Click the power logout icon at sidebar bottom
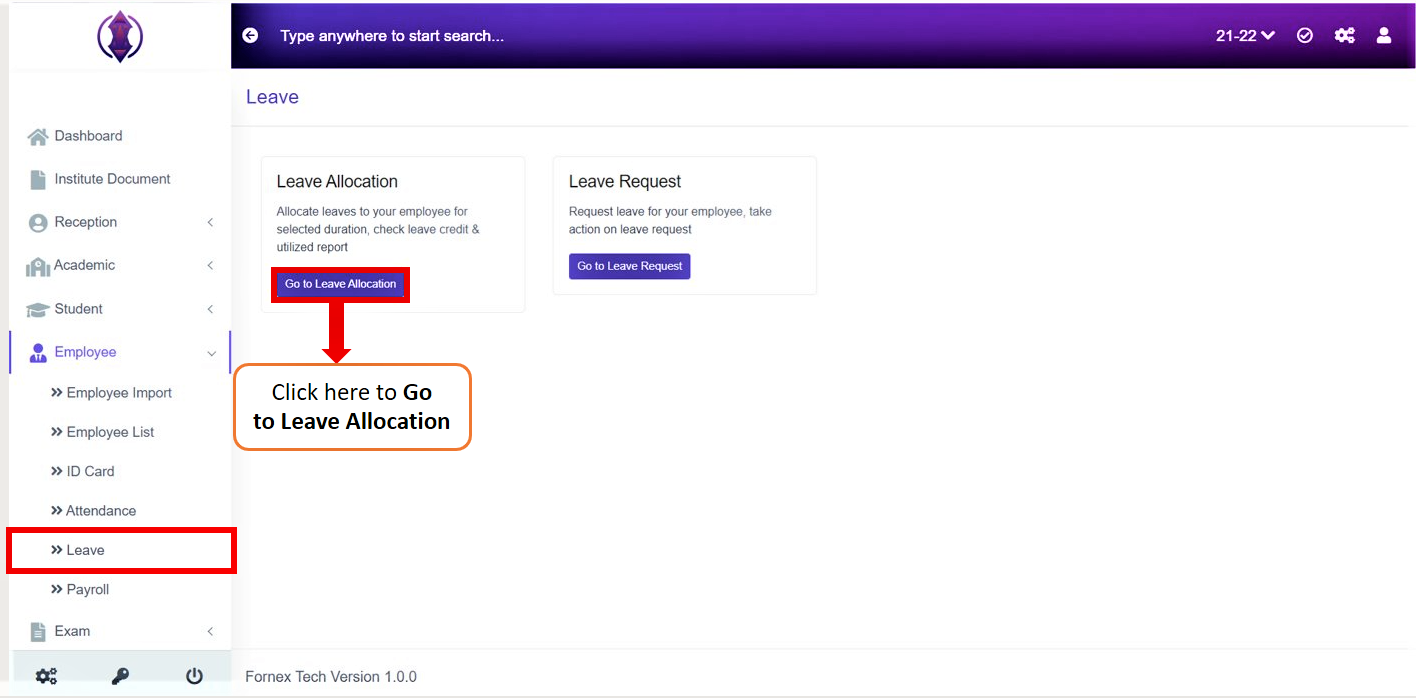Screen dimensions: 1416x698 pyautogui.click(x=194, y=676)
